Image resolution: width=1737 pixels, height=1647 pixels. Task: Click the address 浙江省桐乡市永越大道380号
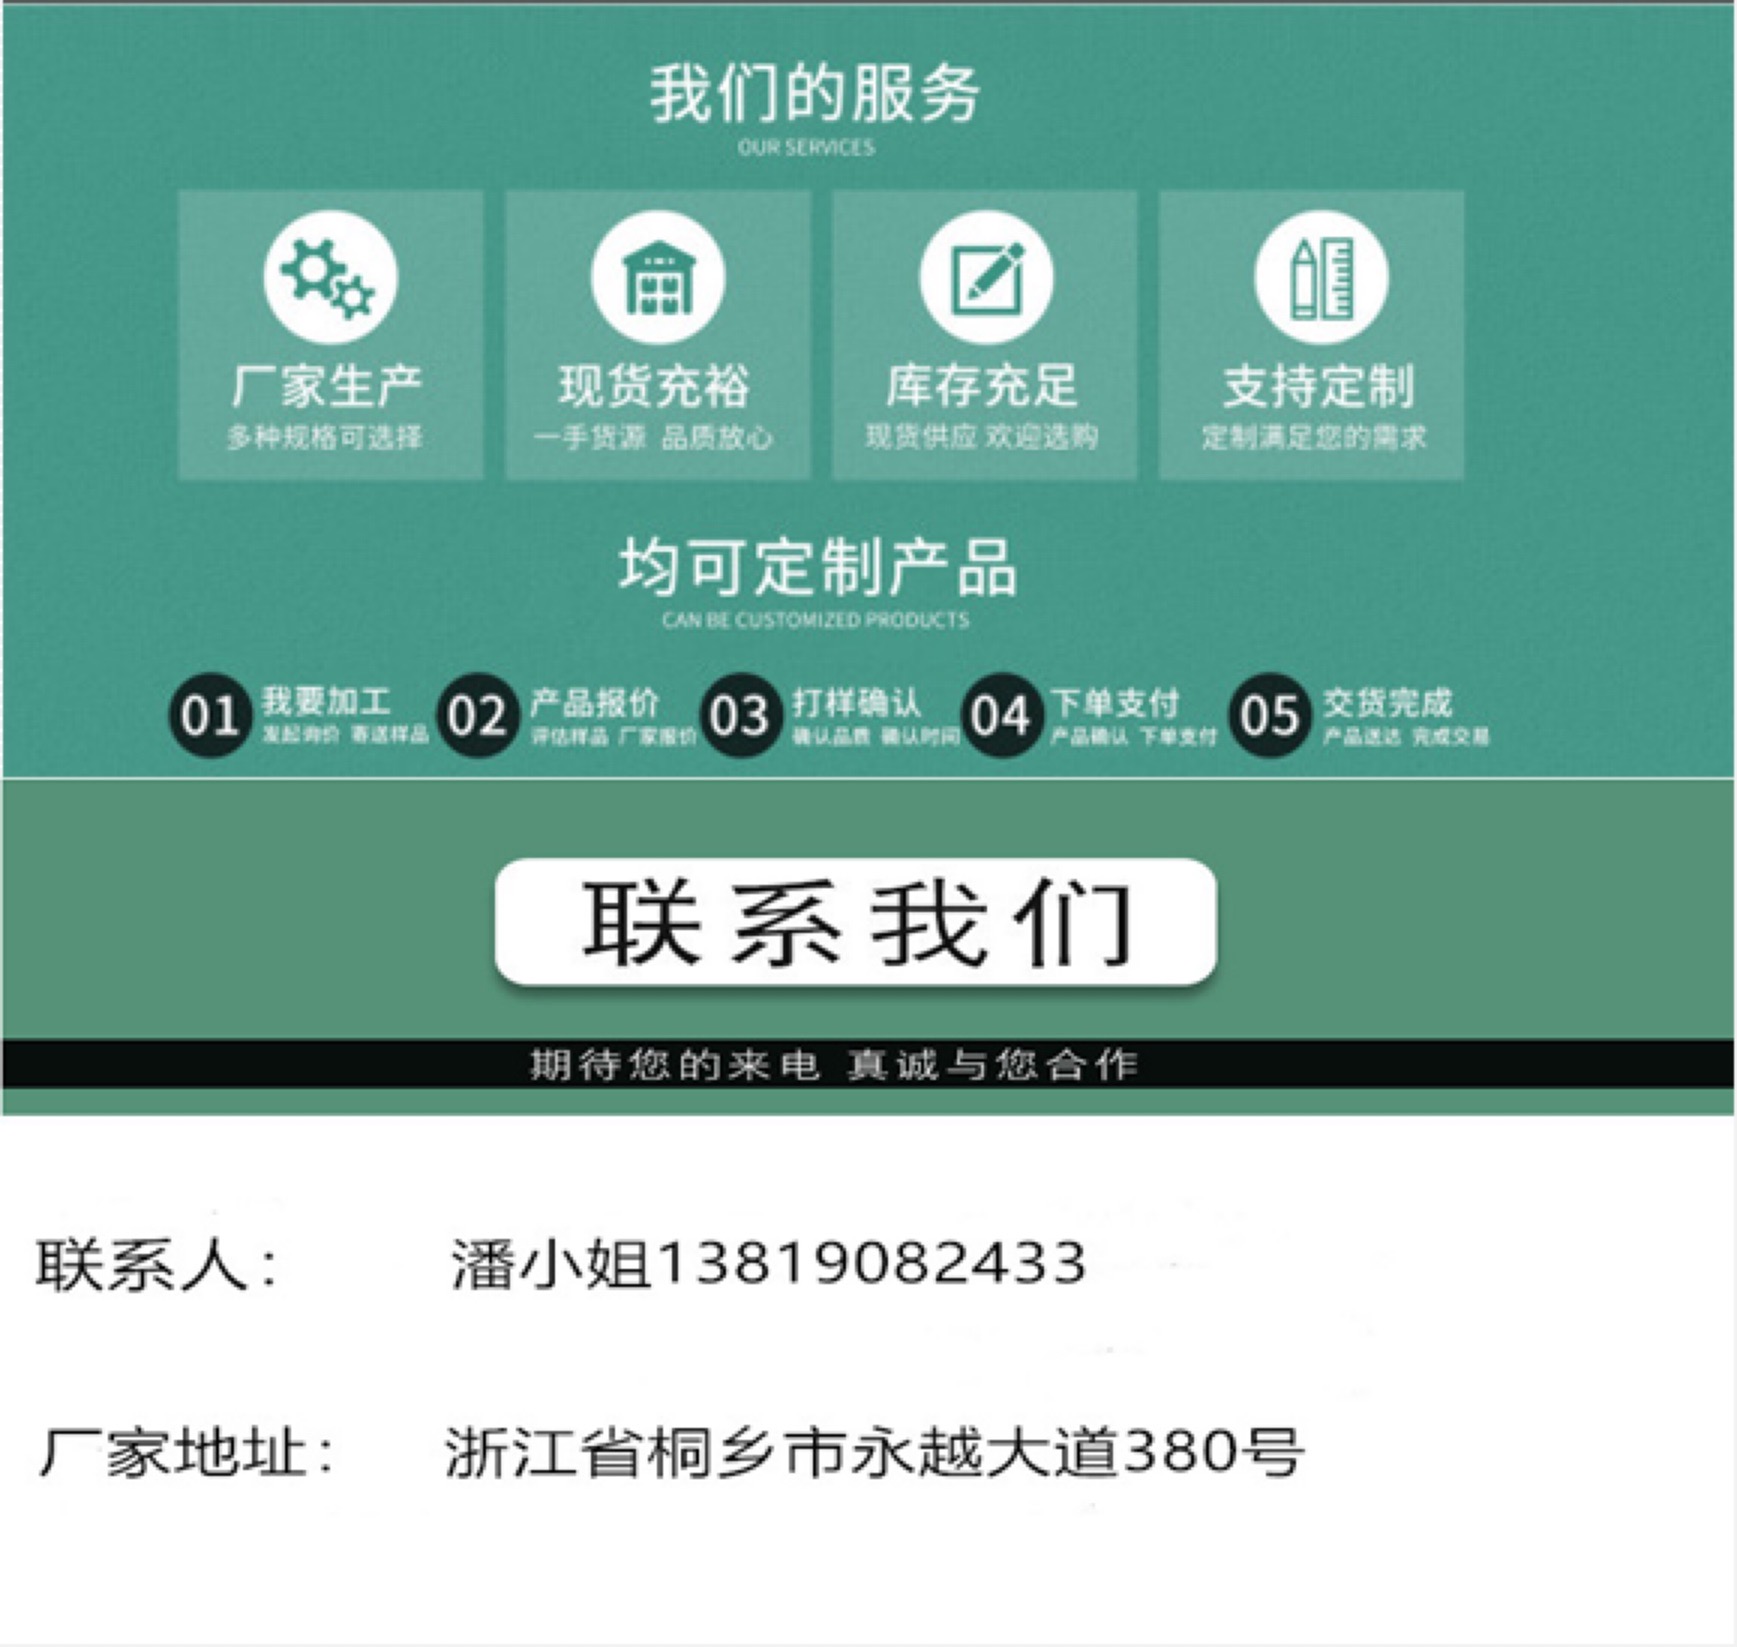click(x=874, y=1452)
